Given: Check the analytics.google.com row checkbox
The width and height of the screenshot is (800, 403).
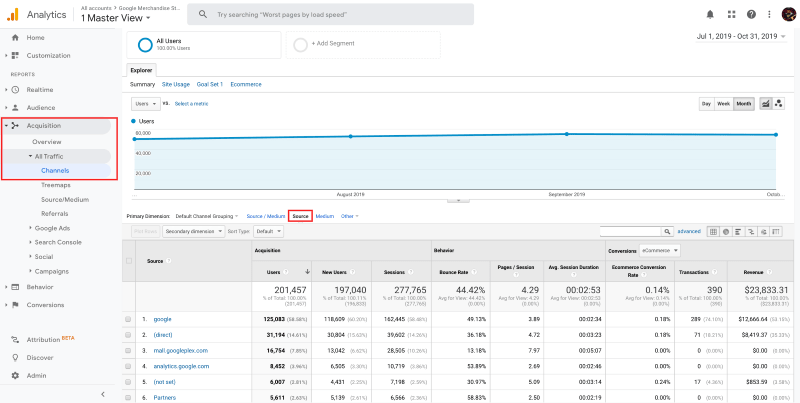Looking at the screenshot, I should pos(128,366).
